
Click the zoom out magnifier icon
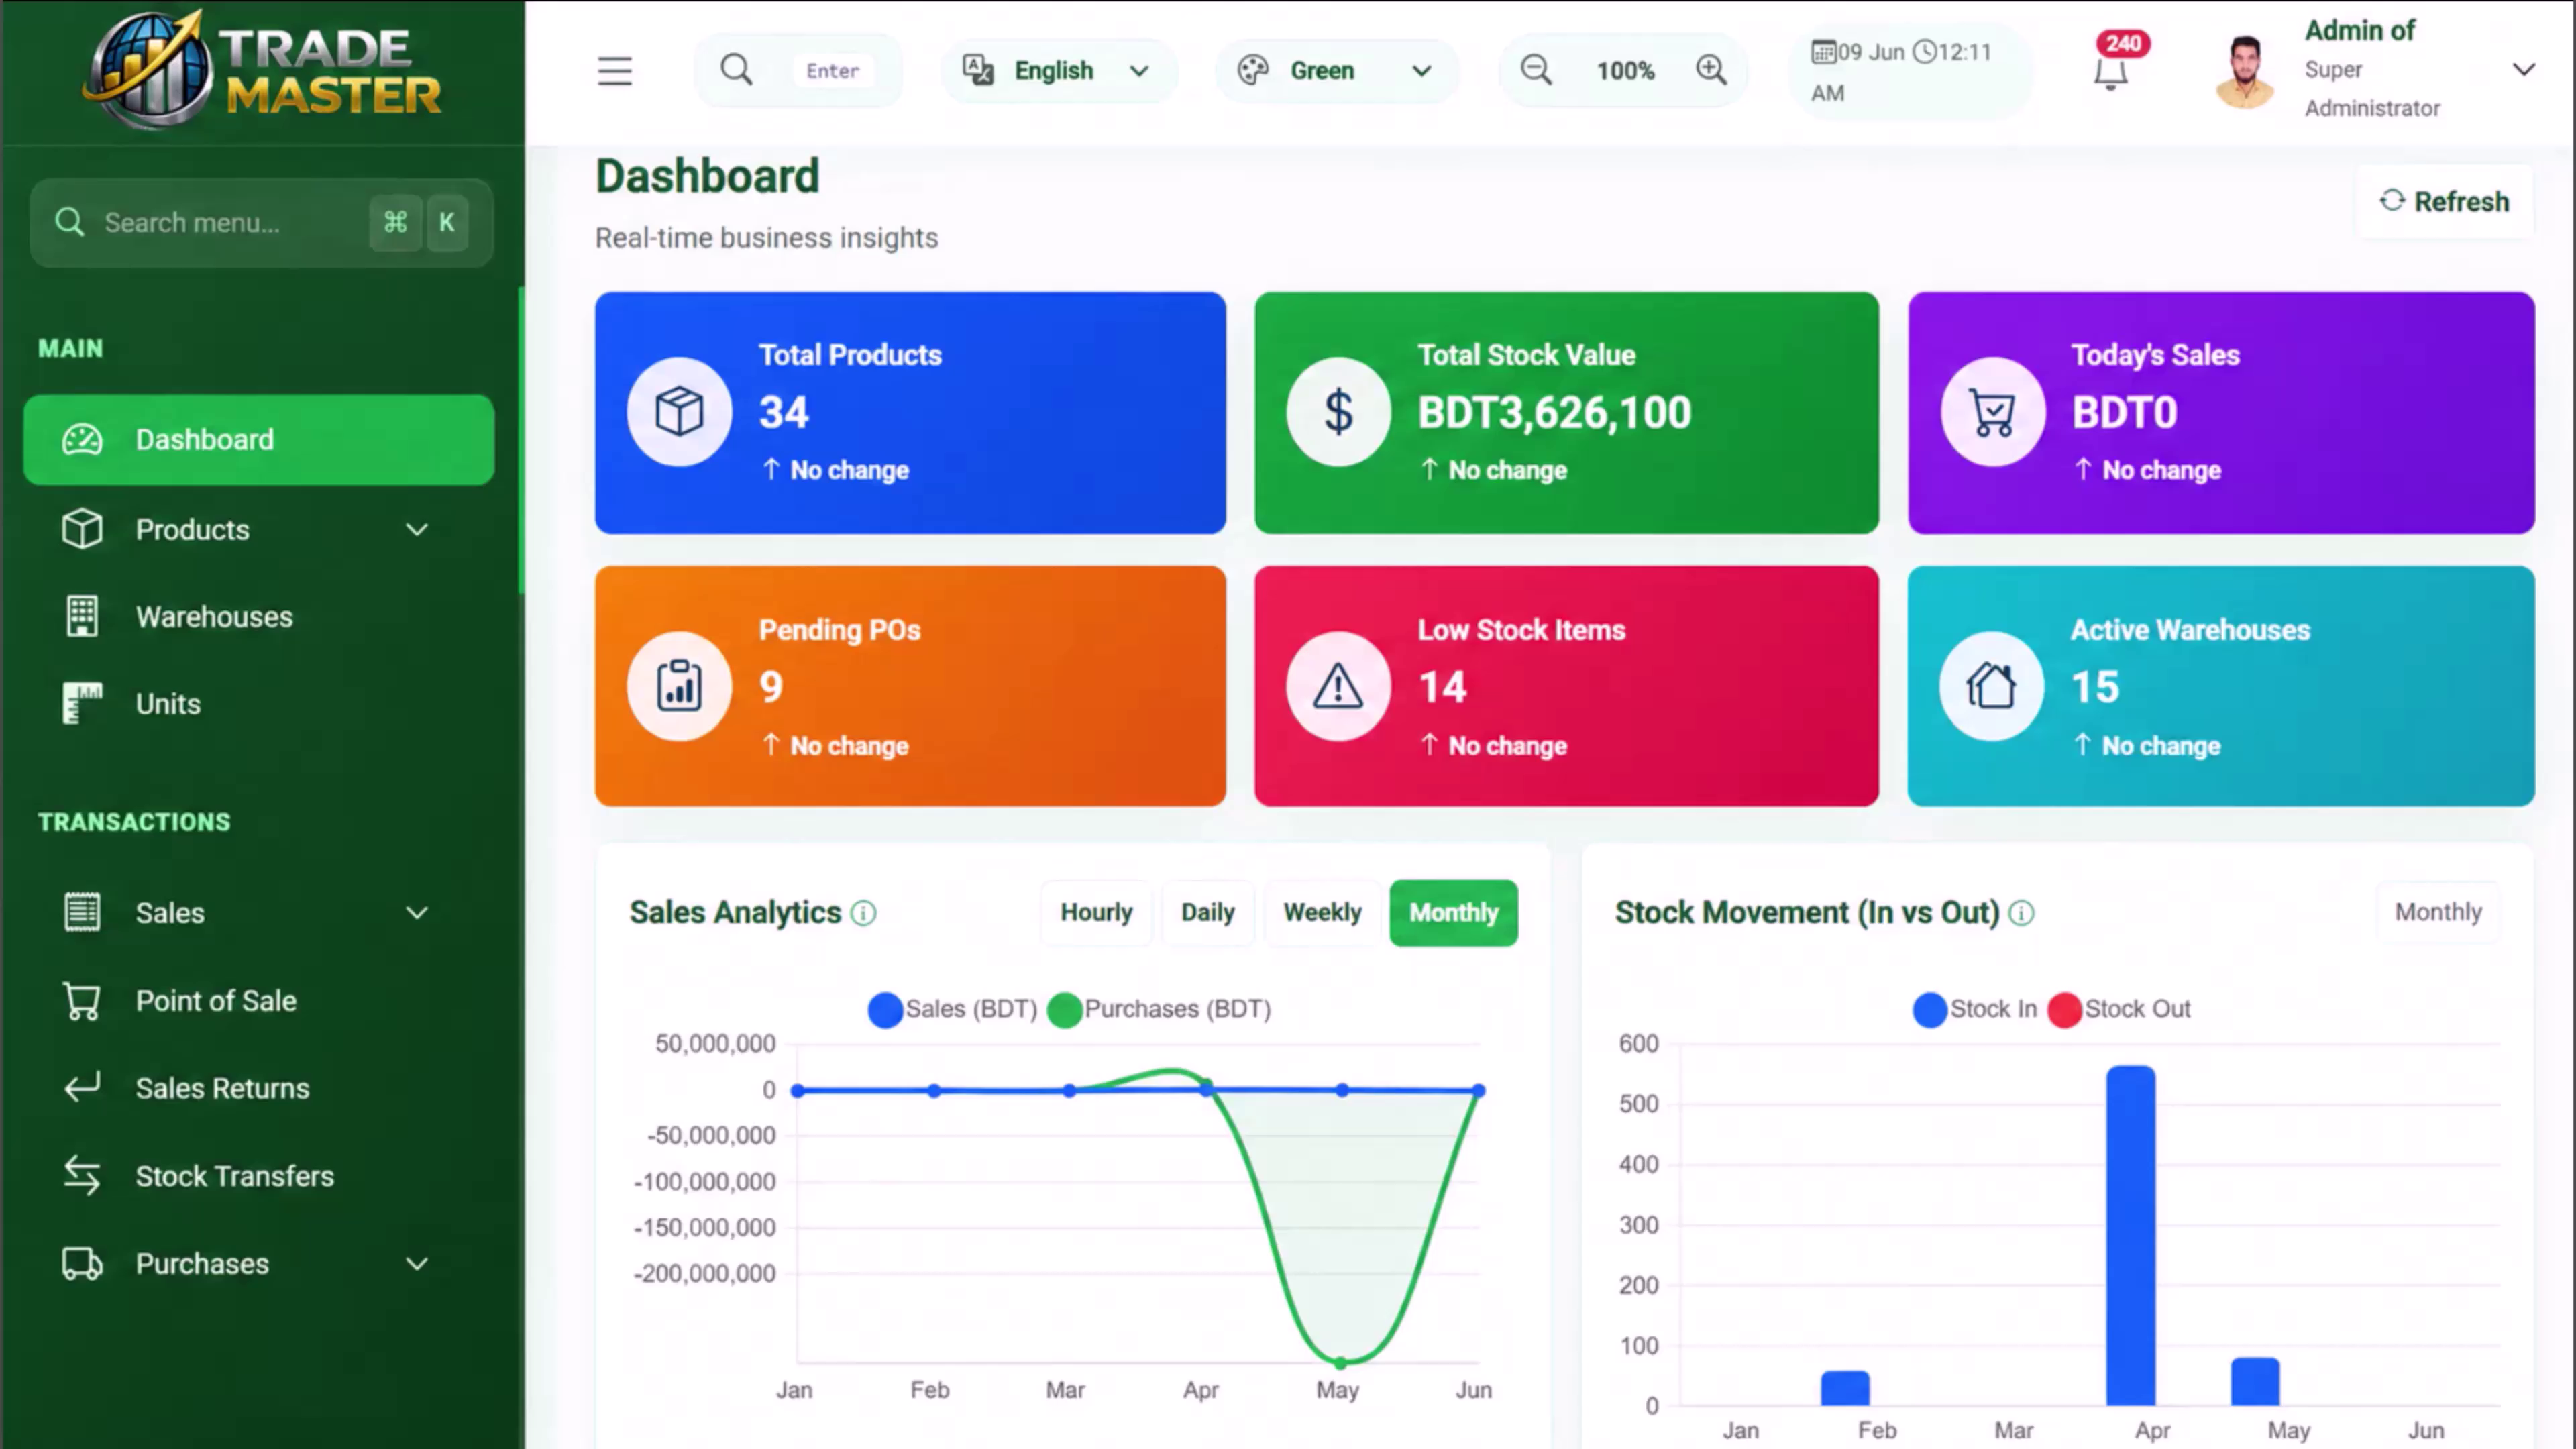[1536, 70]
